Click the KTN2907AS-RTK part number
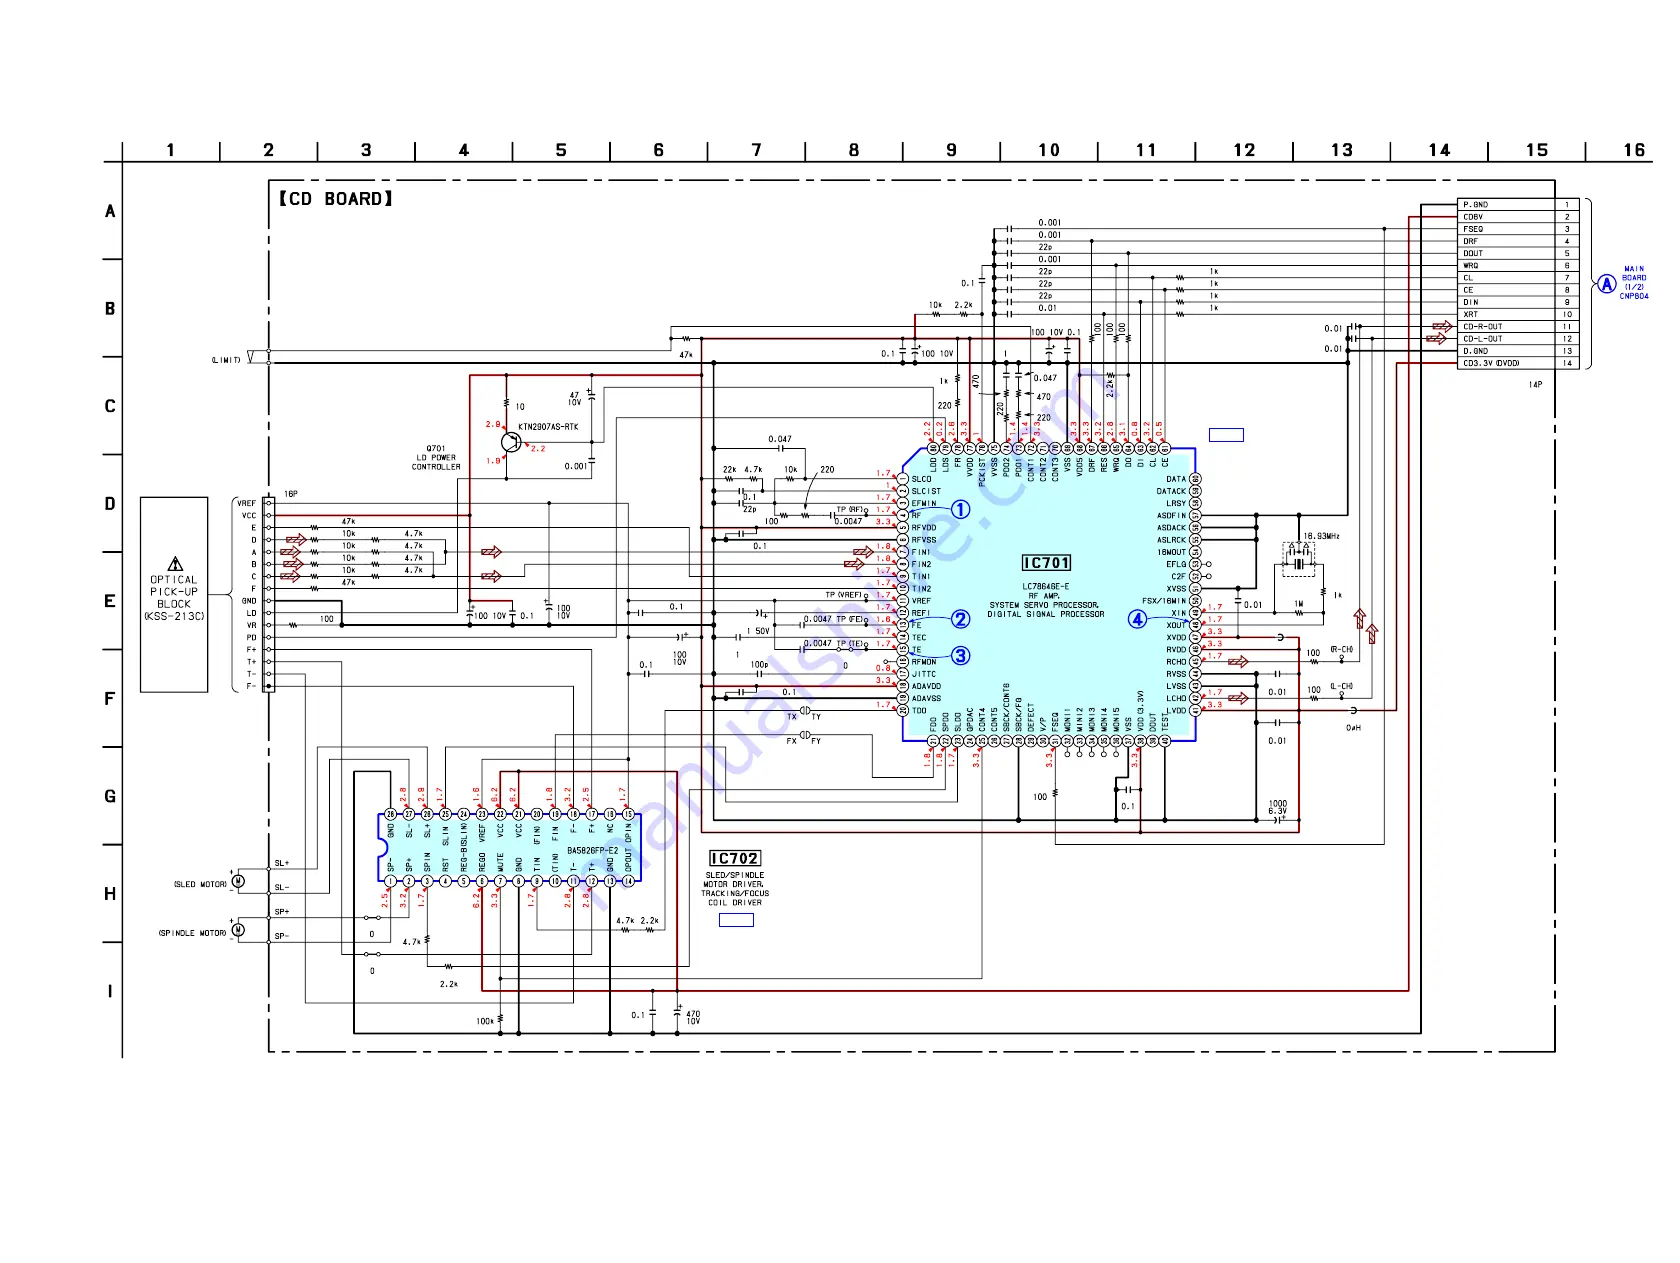The image size is (1680, 1263). click(548, 427)
